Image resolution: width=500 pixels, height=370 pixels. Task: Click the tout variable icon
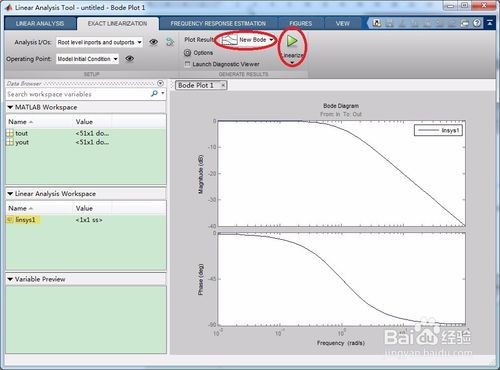[10, 133]
